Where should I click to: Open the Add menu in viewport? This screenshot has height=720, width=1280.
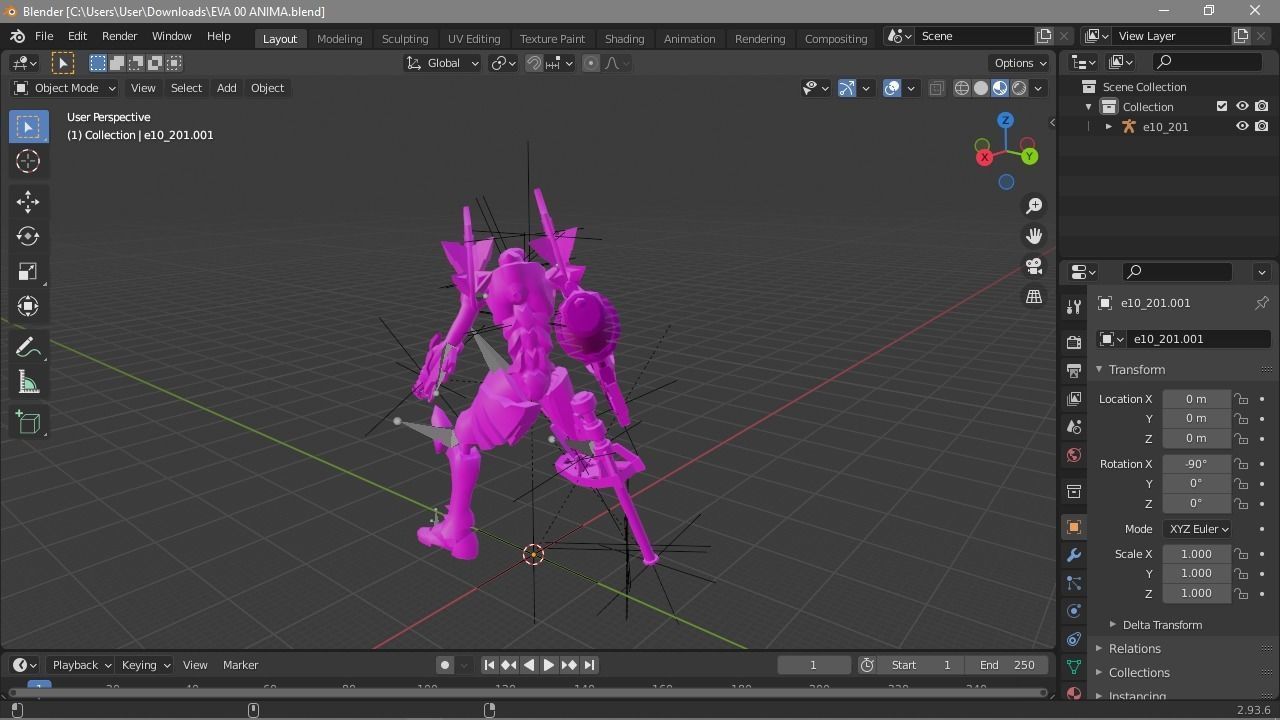tap(227, 88)
